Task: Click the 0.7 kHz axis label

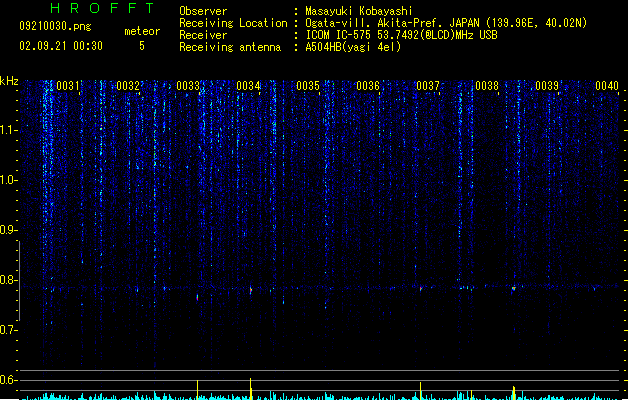Action: (8, 330)
